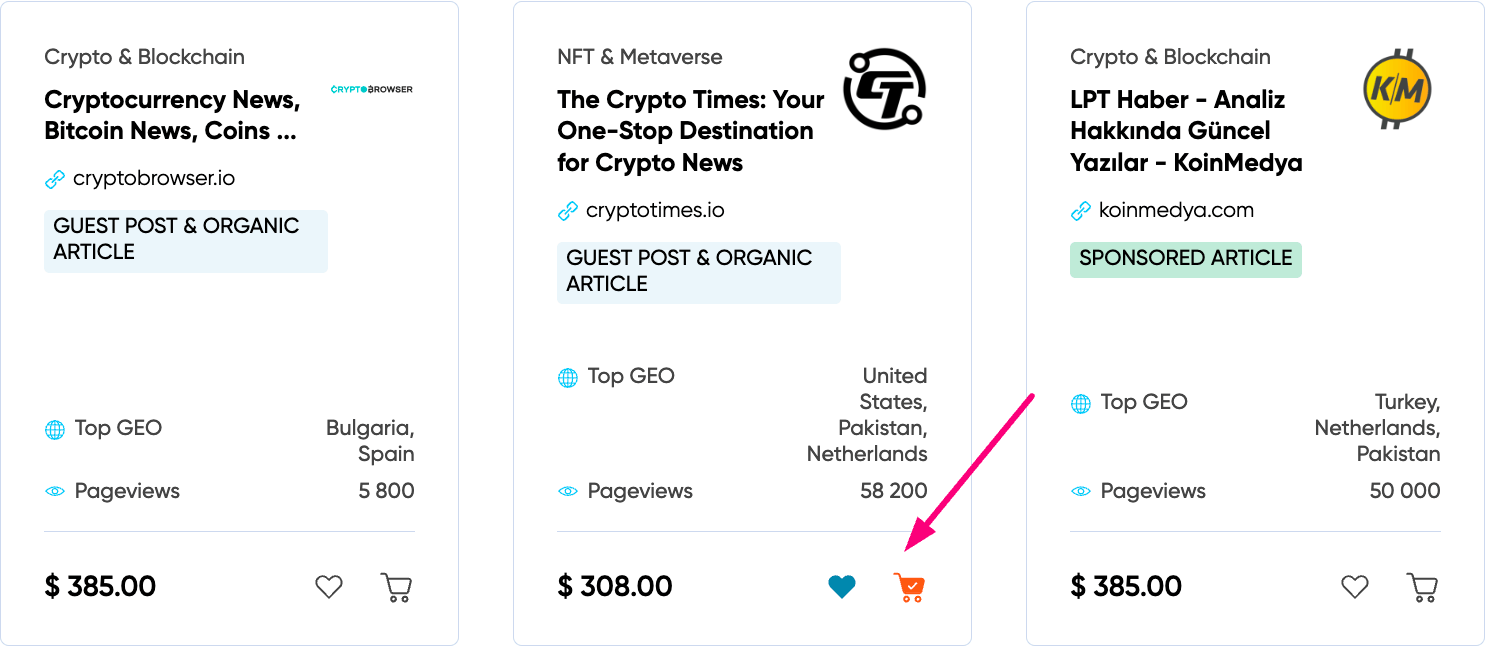Favorite the cryptobrowser.io listing heart
Image resolution: width=1496 pixels, height=652 pixels.
[x=329, y=587]
